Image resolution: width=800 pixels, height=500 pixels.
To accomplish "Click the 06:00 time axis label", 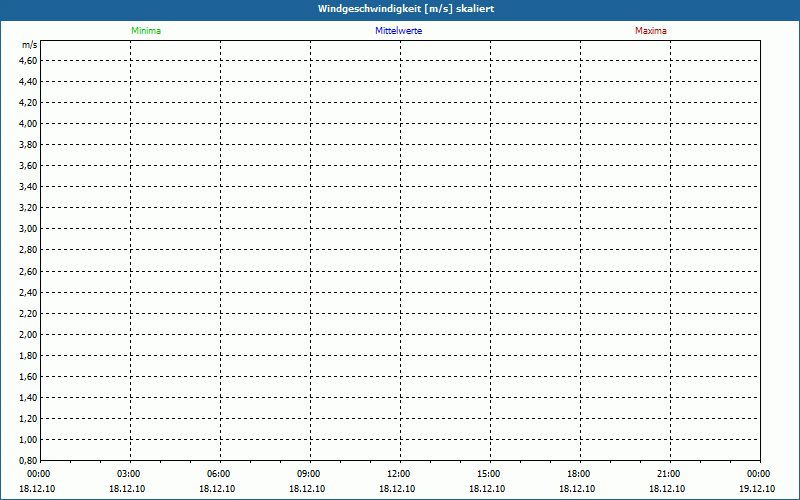I will (x=218, y=474).
